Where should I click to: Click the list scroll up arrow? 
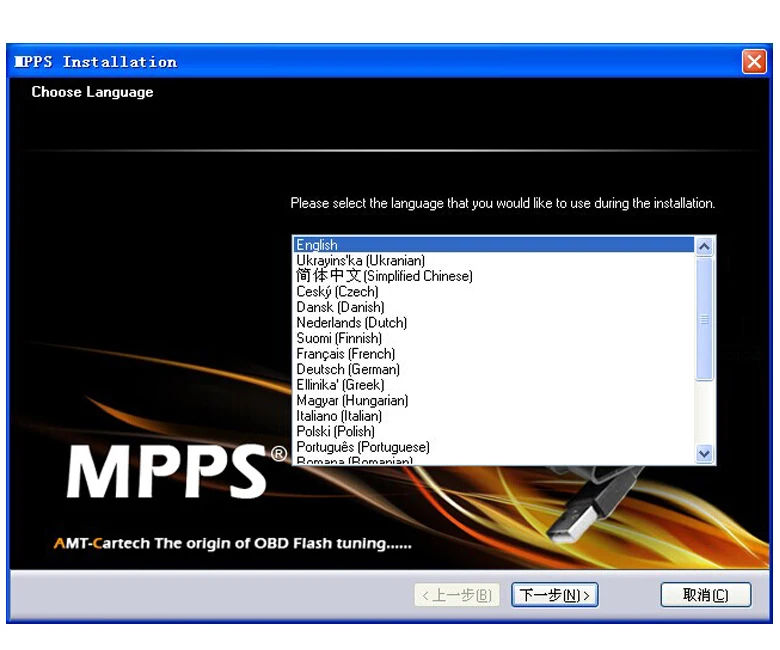[704, 246]
